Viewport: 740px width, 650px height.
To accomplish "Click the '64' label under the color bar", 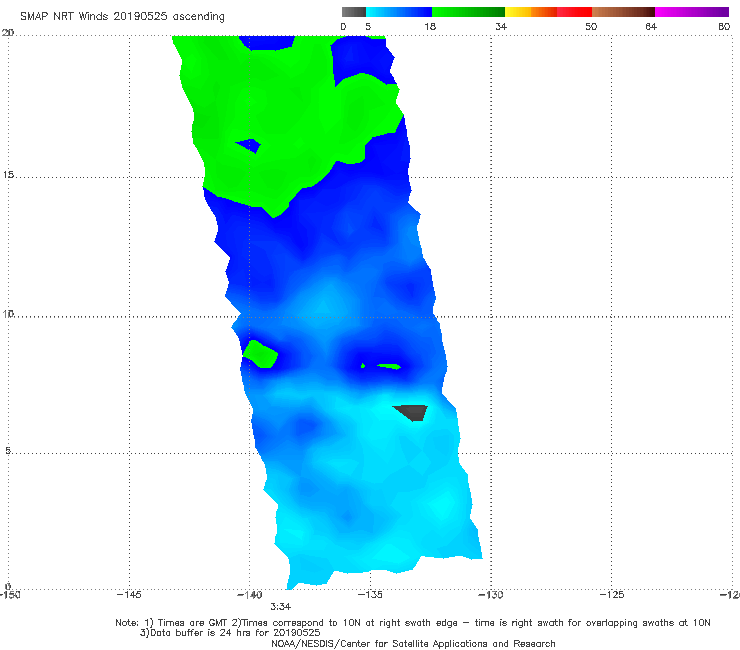I will click(x=651, y=26).
